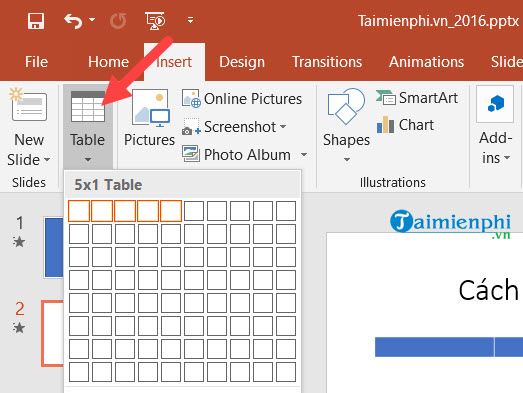Screen dimensions: 523x393
Task: Click the animation star under slide 2
Action: click(19, 328)
